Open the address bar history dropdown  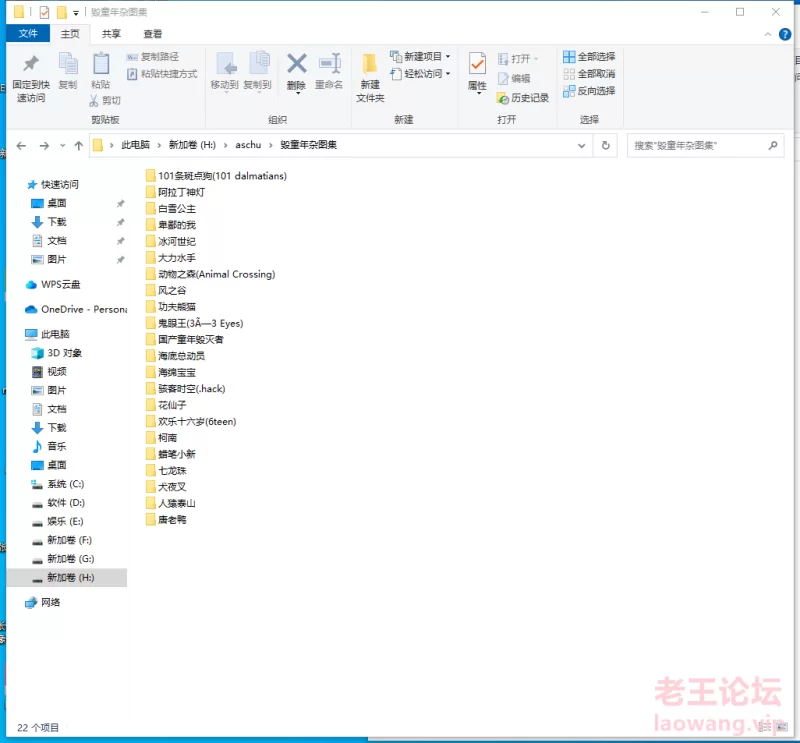581,145
